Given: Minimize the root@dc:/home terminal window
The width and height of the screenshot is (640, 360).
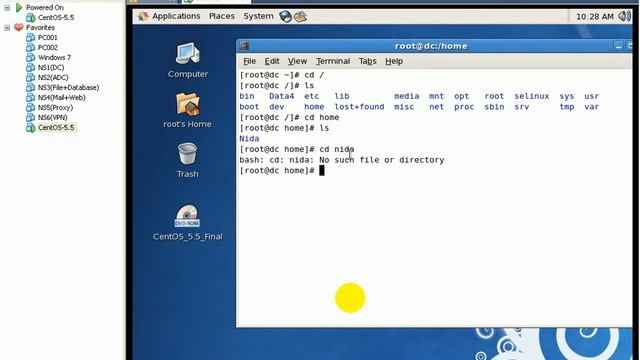Looking at the screenshot, I should pyautogui.click(x=619, y=46).
